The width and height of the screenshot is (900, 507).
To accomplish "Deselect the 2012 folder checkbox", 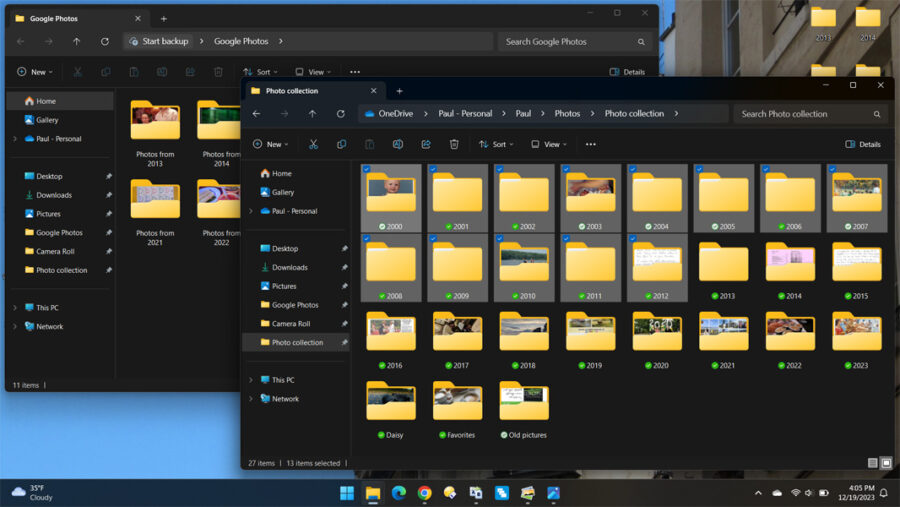I will [632, 240].
